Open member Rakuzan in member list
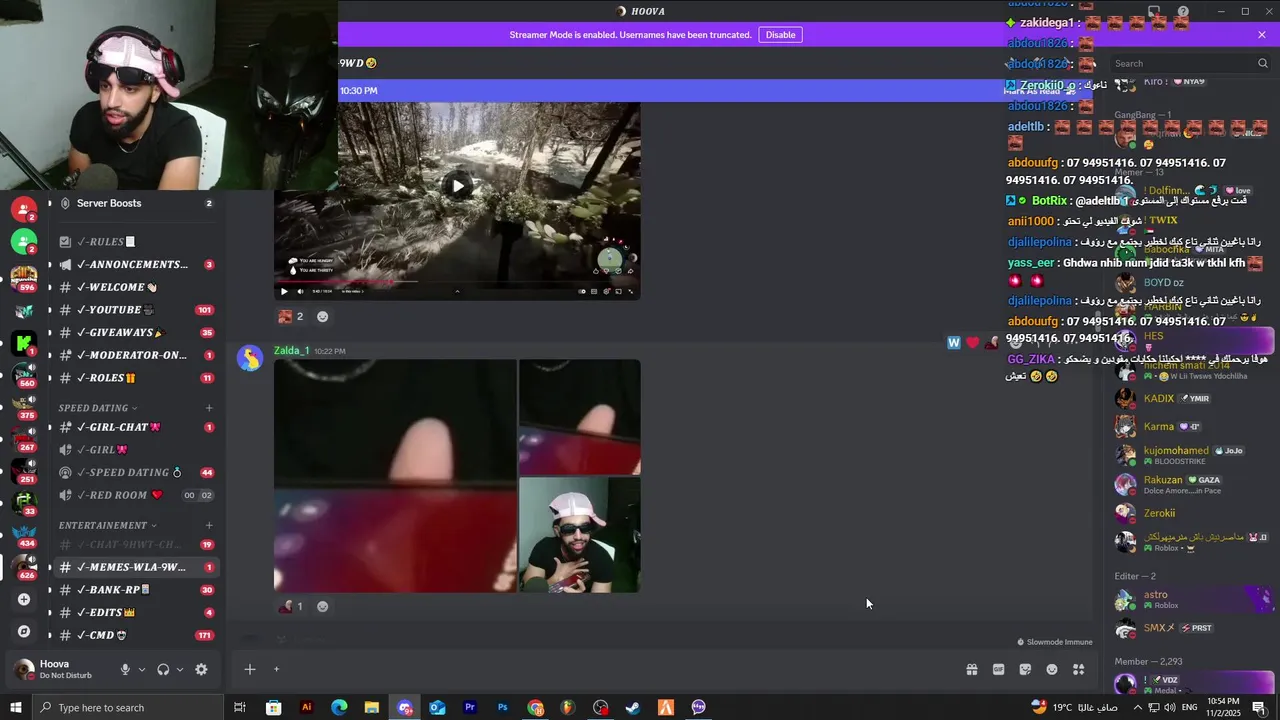The width and height of the screenshot is (1280, 720). pyautogui.click(x=1190, y=484)
